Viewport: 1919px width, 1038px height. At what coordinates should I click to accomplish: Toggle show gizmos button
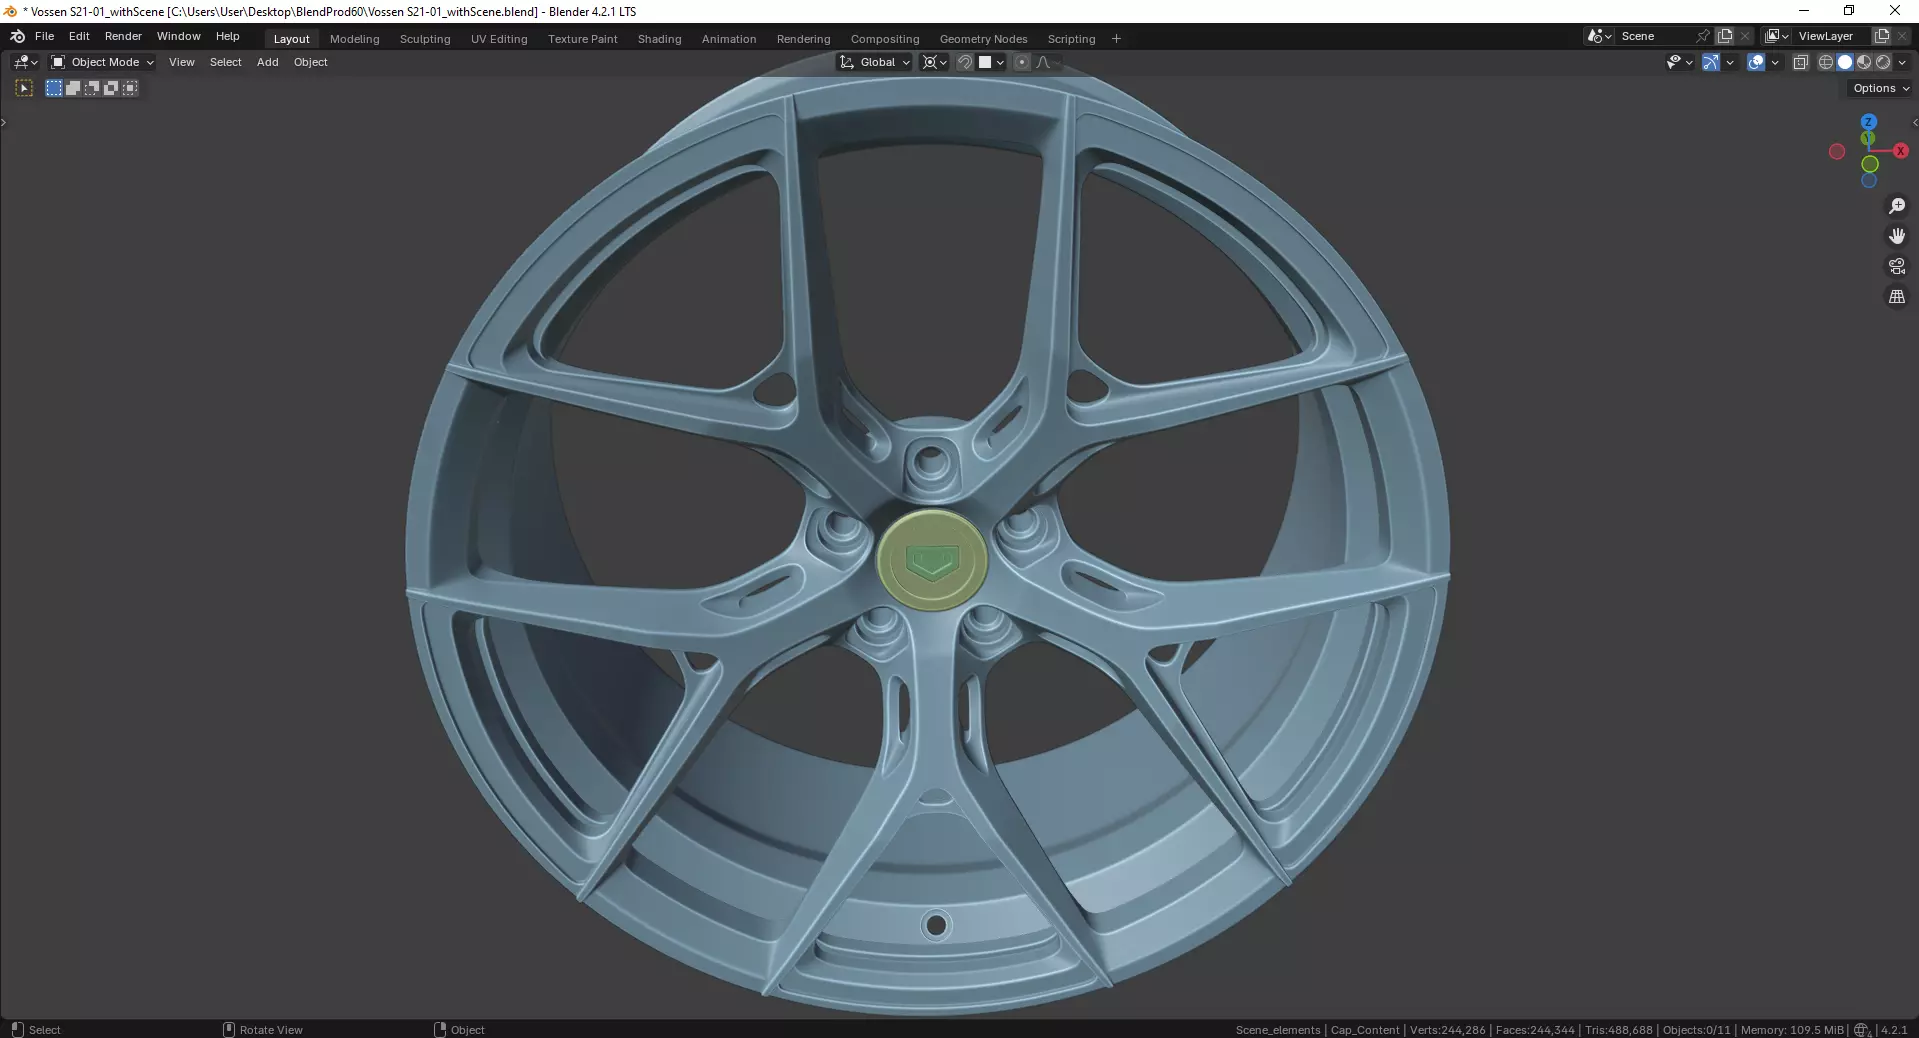(1711, 62)
